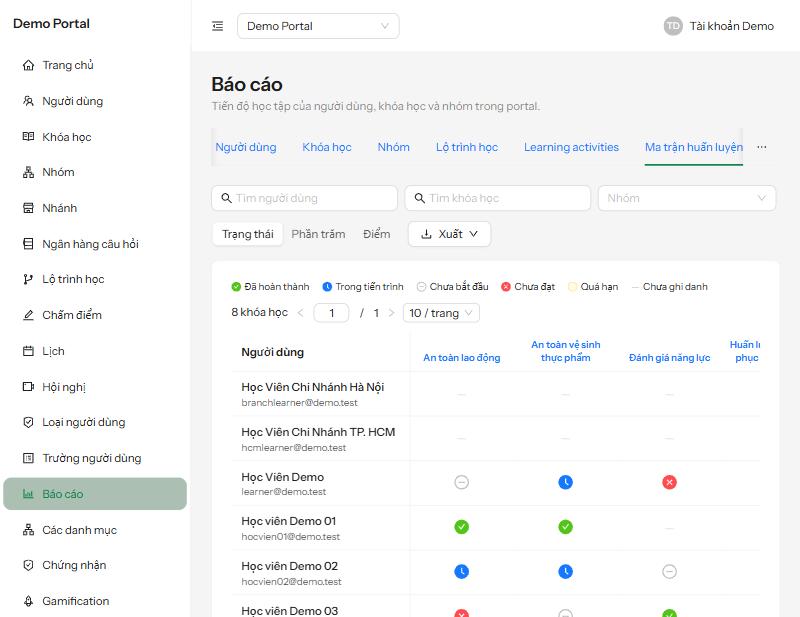Click Học Viên Demo's red failed status icon
Screen dimensions: 800x617
(669, 482)
